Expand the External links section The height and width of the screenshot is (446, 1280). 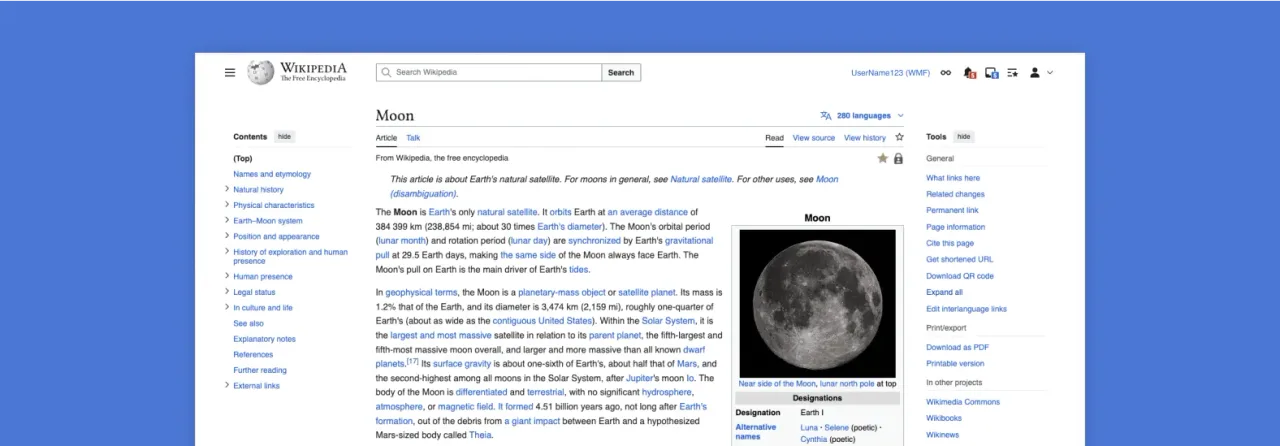coord(227,385)
